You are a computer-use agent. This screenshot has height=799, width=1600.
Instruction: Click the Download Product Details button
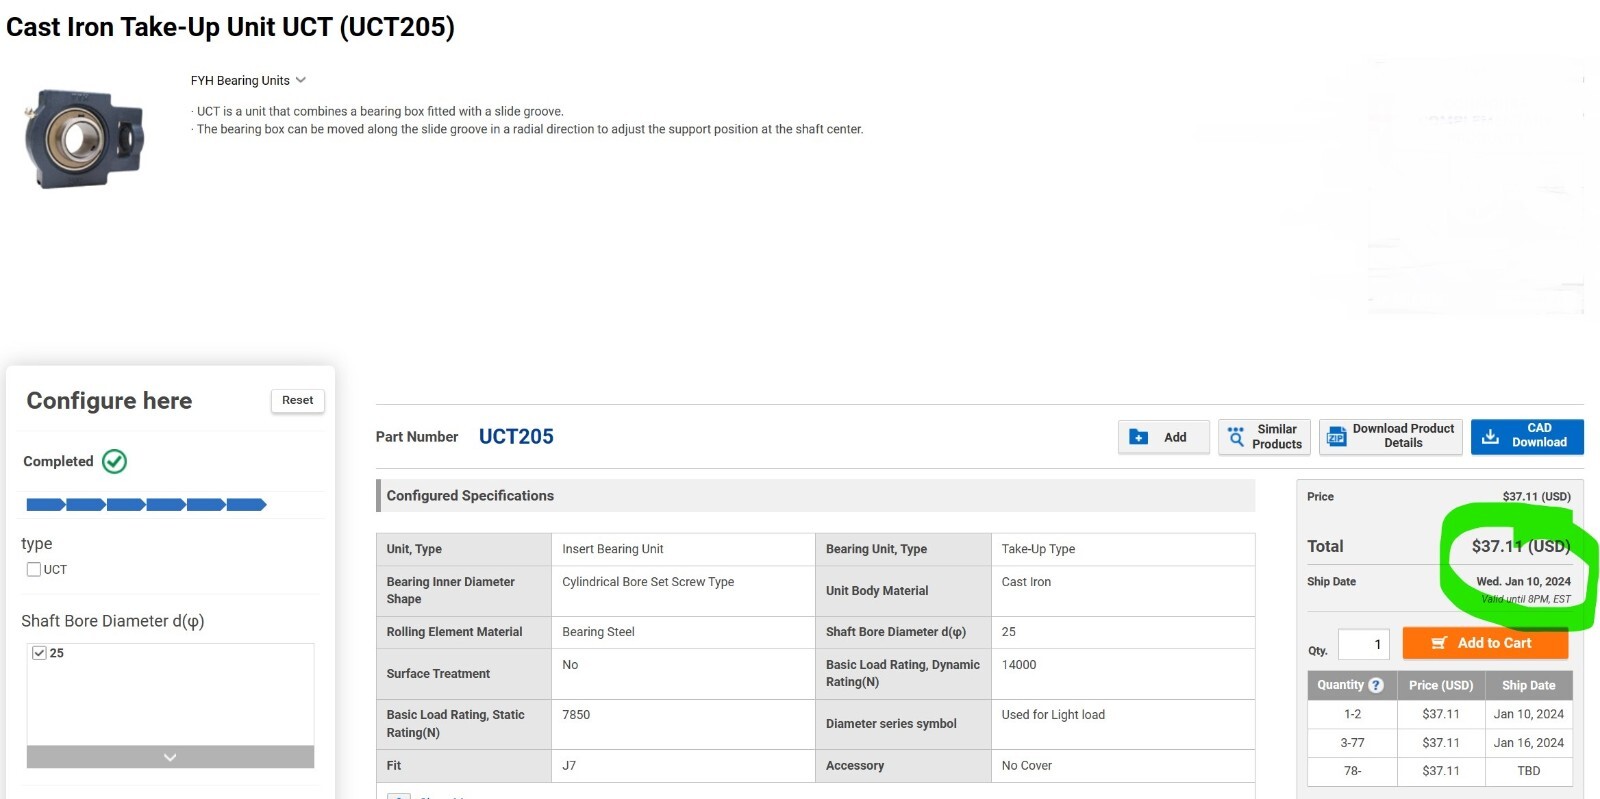(1390, 437)
